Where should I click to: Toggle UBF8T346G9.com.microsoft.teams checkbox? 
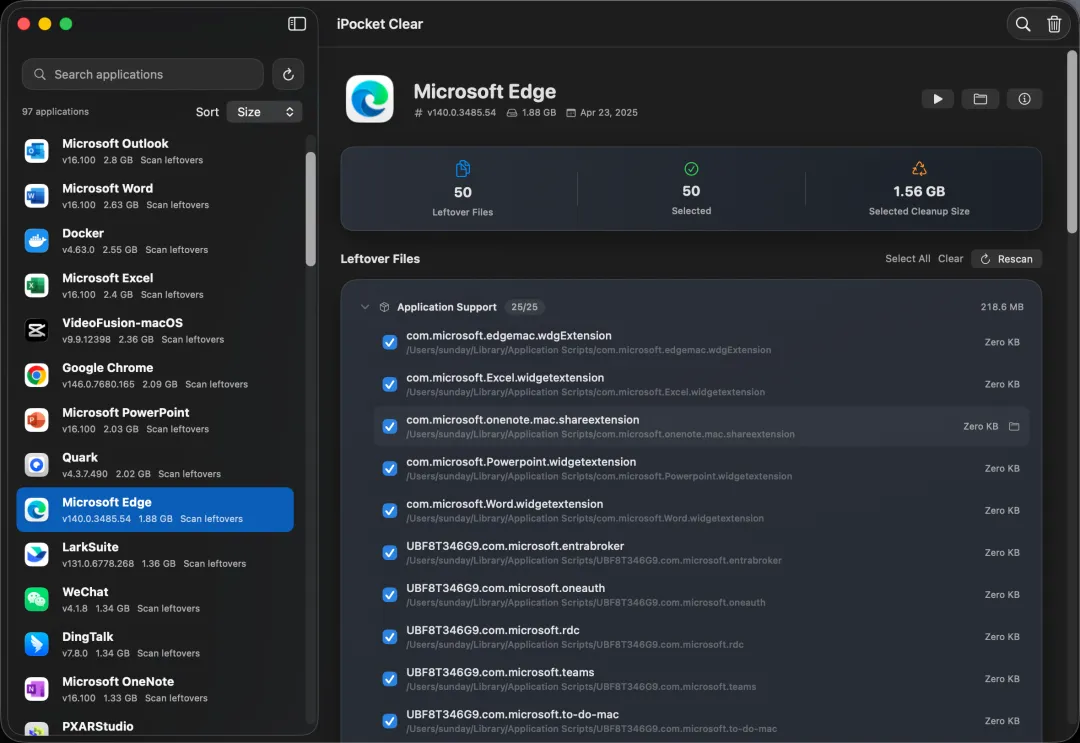pyautogui.click(x=390, y=679)
